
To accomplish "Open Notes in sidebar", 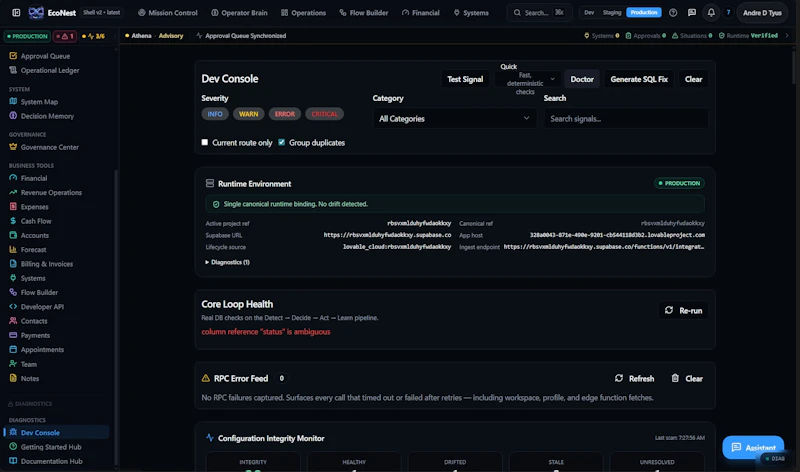I will coord(24,379).
